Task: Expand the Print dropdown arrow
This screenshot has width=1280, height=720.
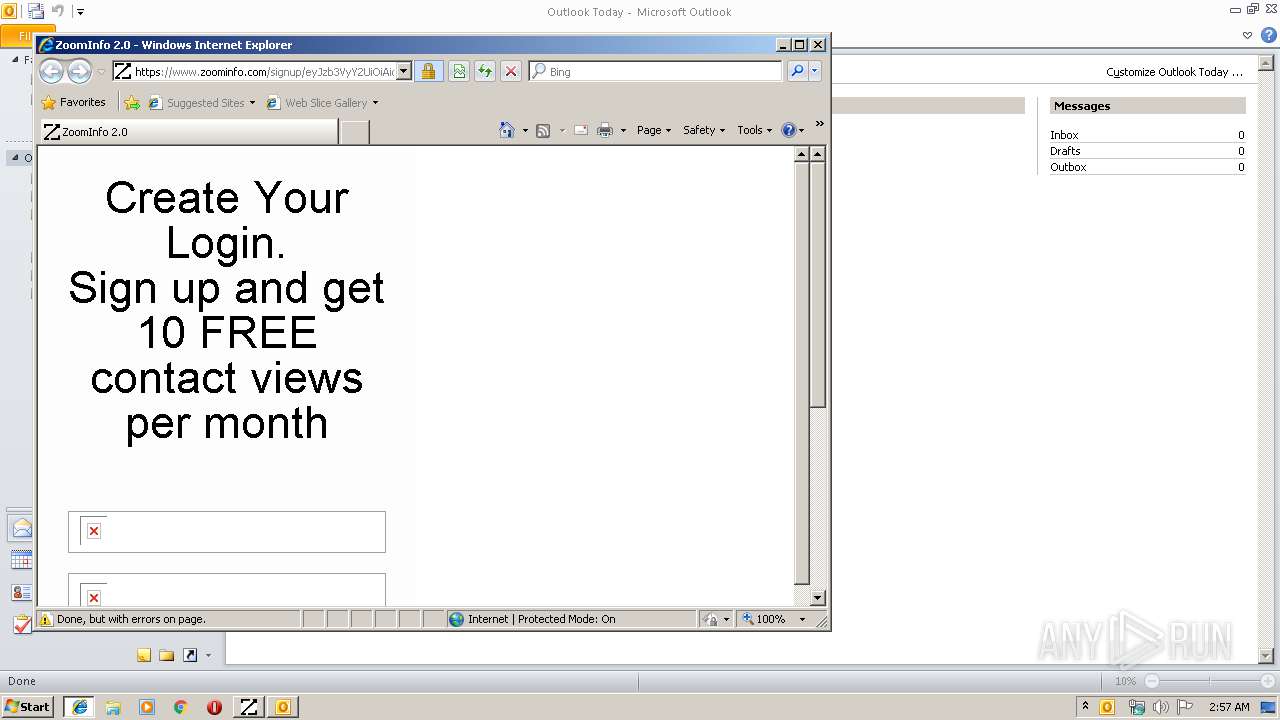Action: (623, 130)
